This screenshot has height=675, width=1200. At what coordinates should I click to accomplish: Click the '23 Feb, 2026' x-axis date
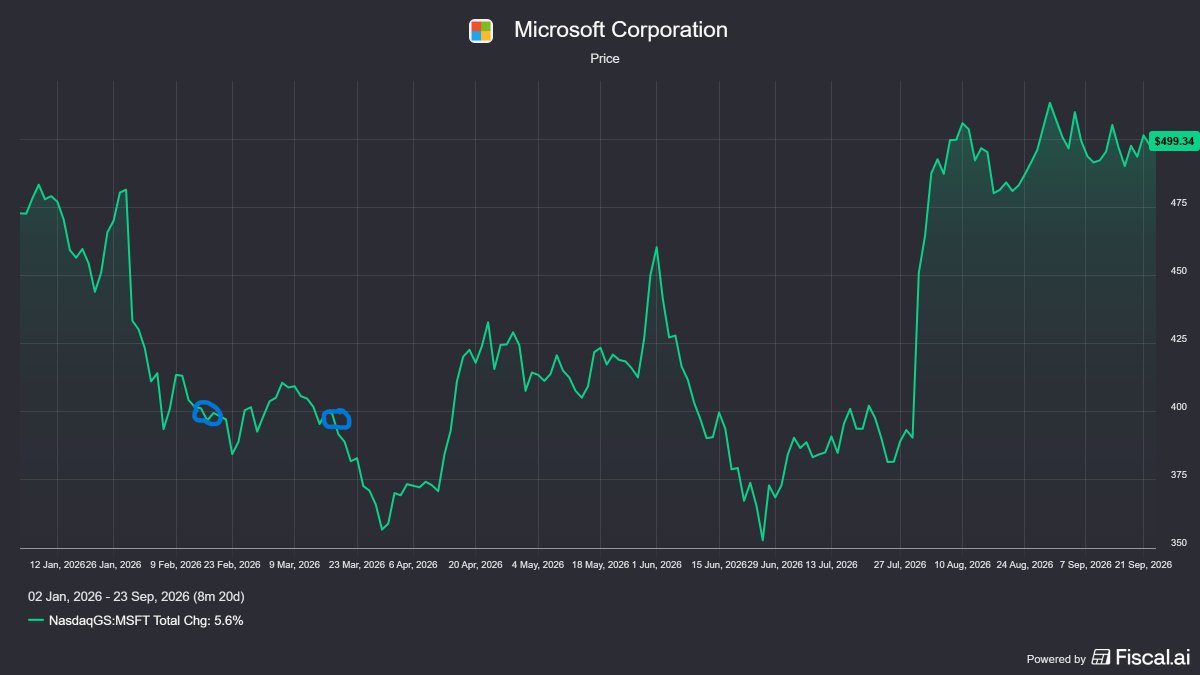(232, 564)
